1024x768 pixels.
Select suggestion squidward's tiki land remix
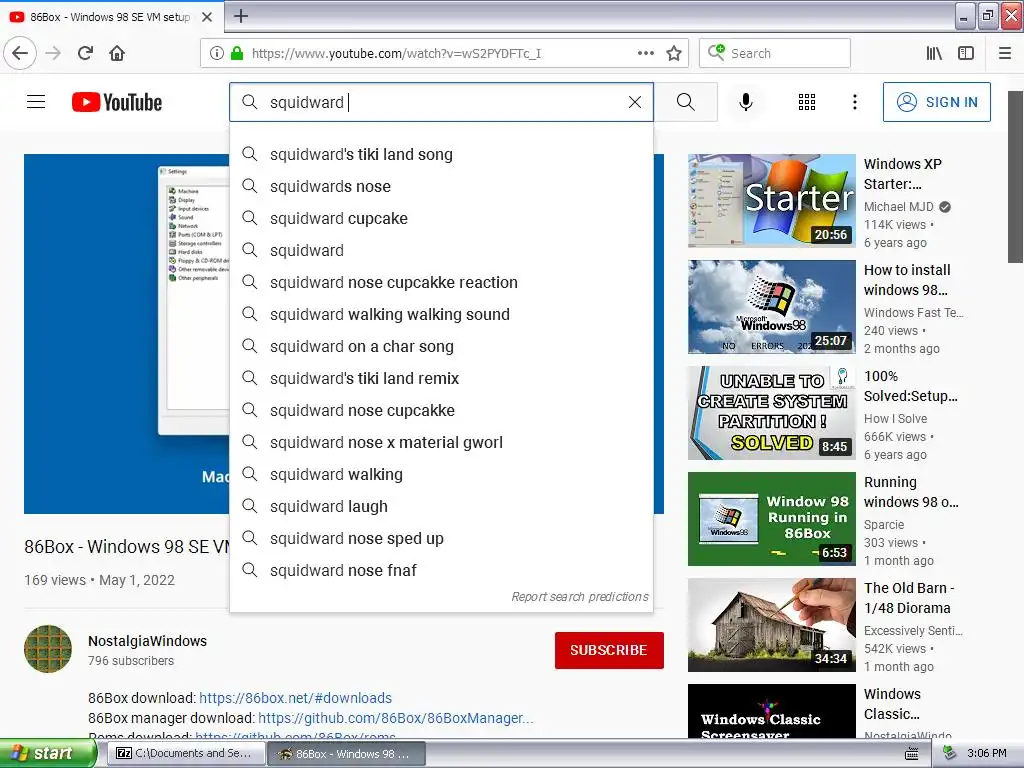441,378
